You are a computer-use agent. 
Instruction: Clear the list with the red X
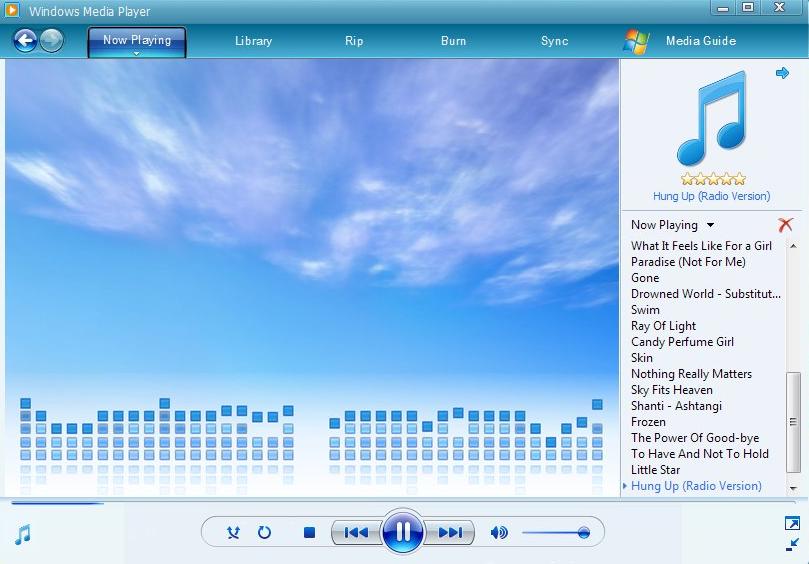click(x=785, y=224)
